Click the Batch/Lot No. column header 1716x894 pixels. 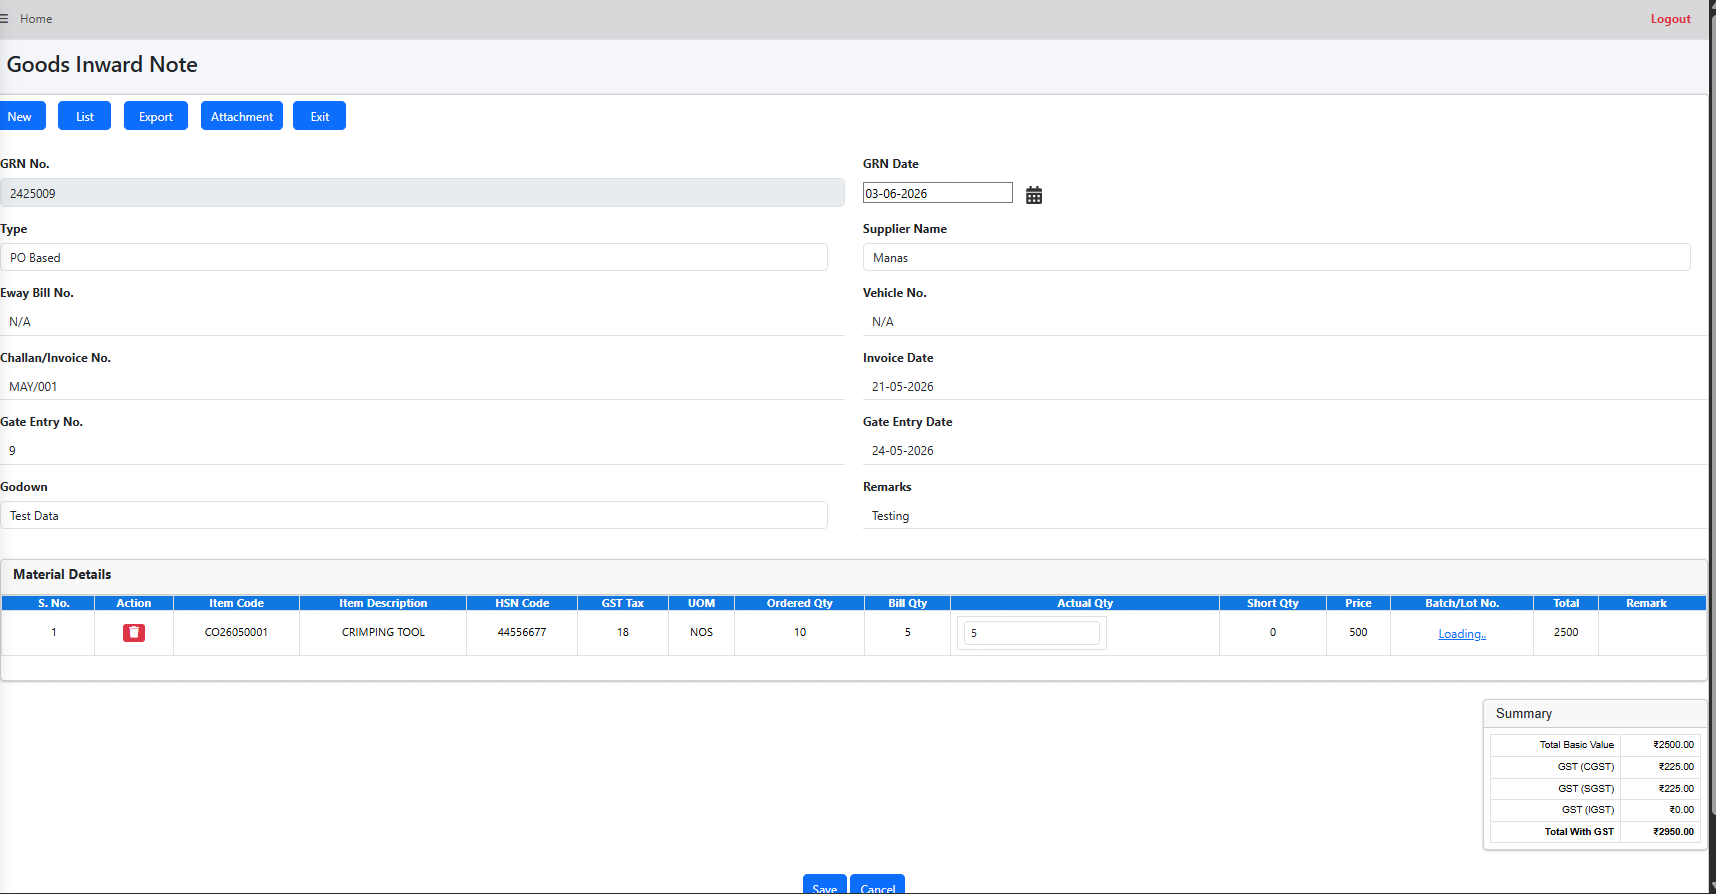click(x=1462, y=603)
